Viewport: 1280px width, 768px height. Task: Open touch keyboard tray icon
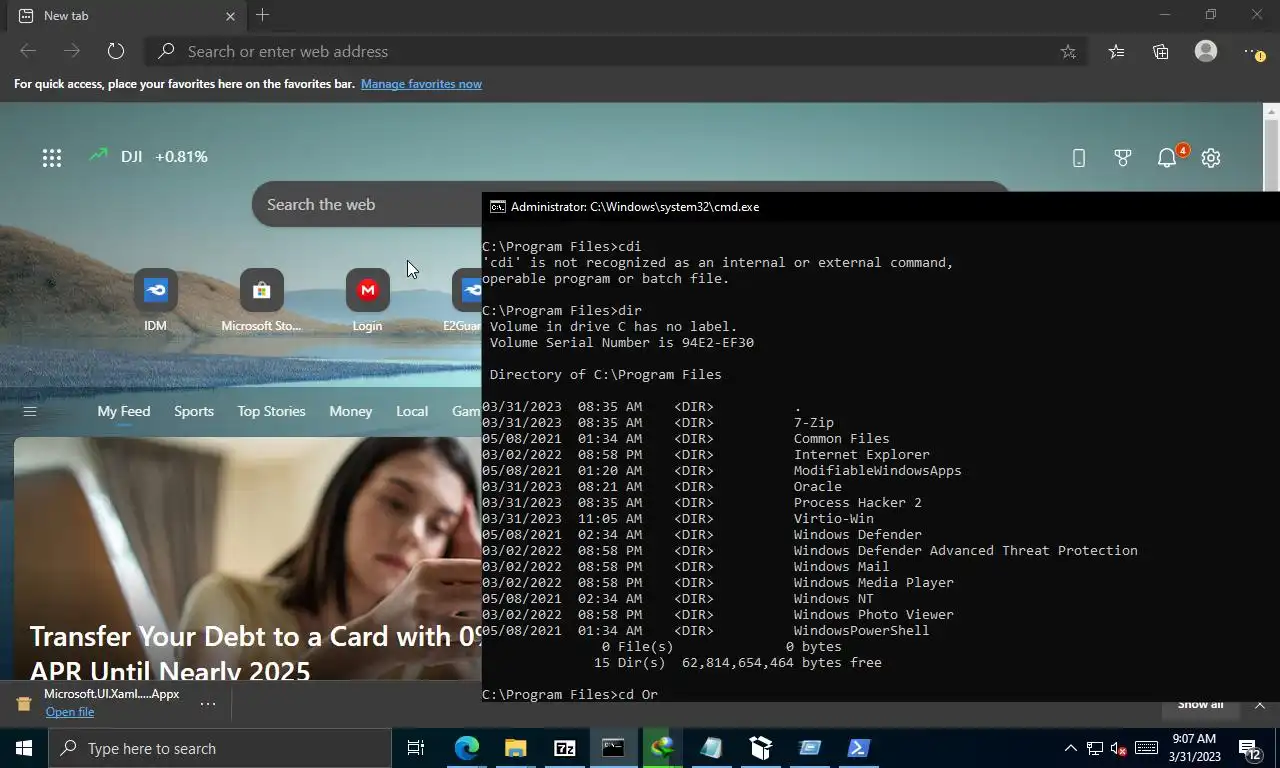[1147, 748]
